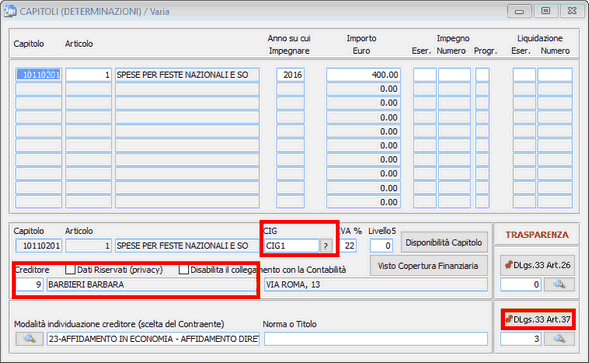Click Liquidazione Numero cell in first row

[555, 75]
